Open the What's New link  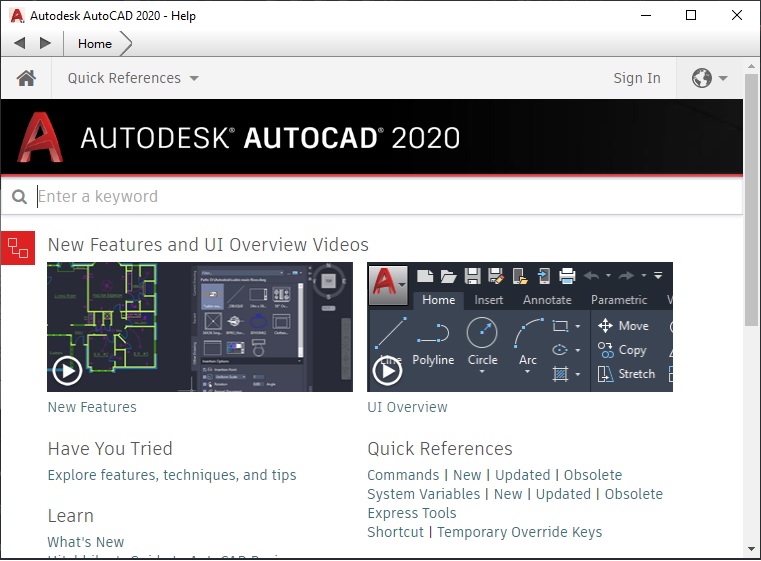pos(86,542)
